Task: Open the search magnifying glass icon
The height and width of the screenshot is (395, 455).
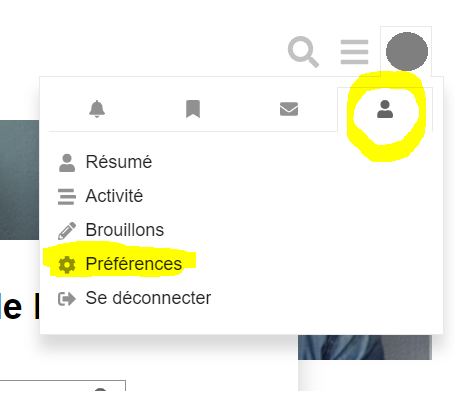Action: [303, 52]
